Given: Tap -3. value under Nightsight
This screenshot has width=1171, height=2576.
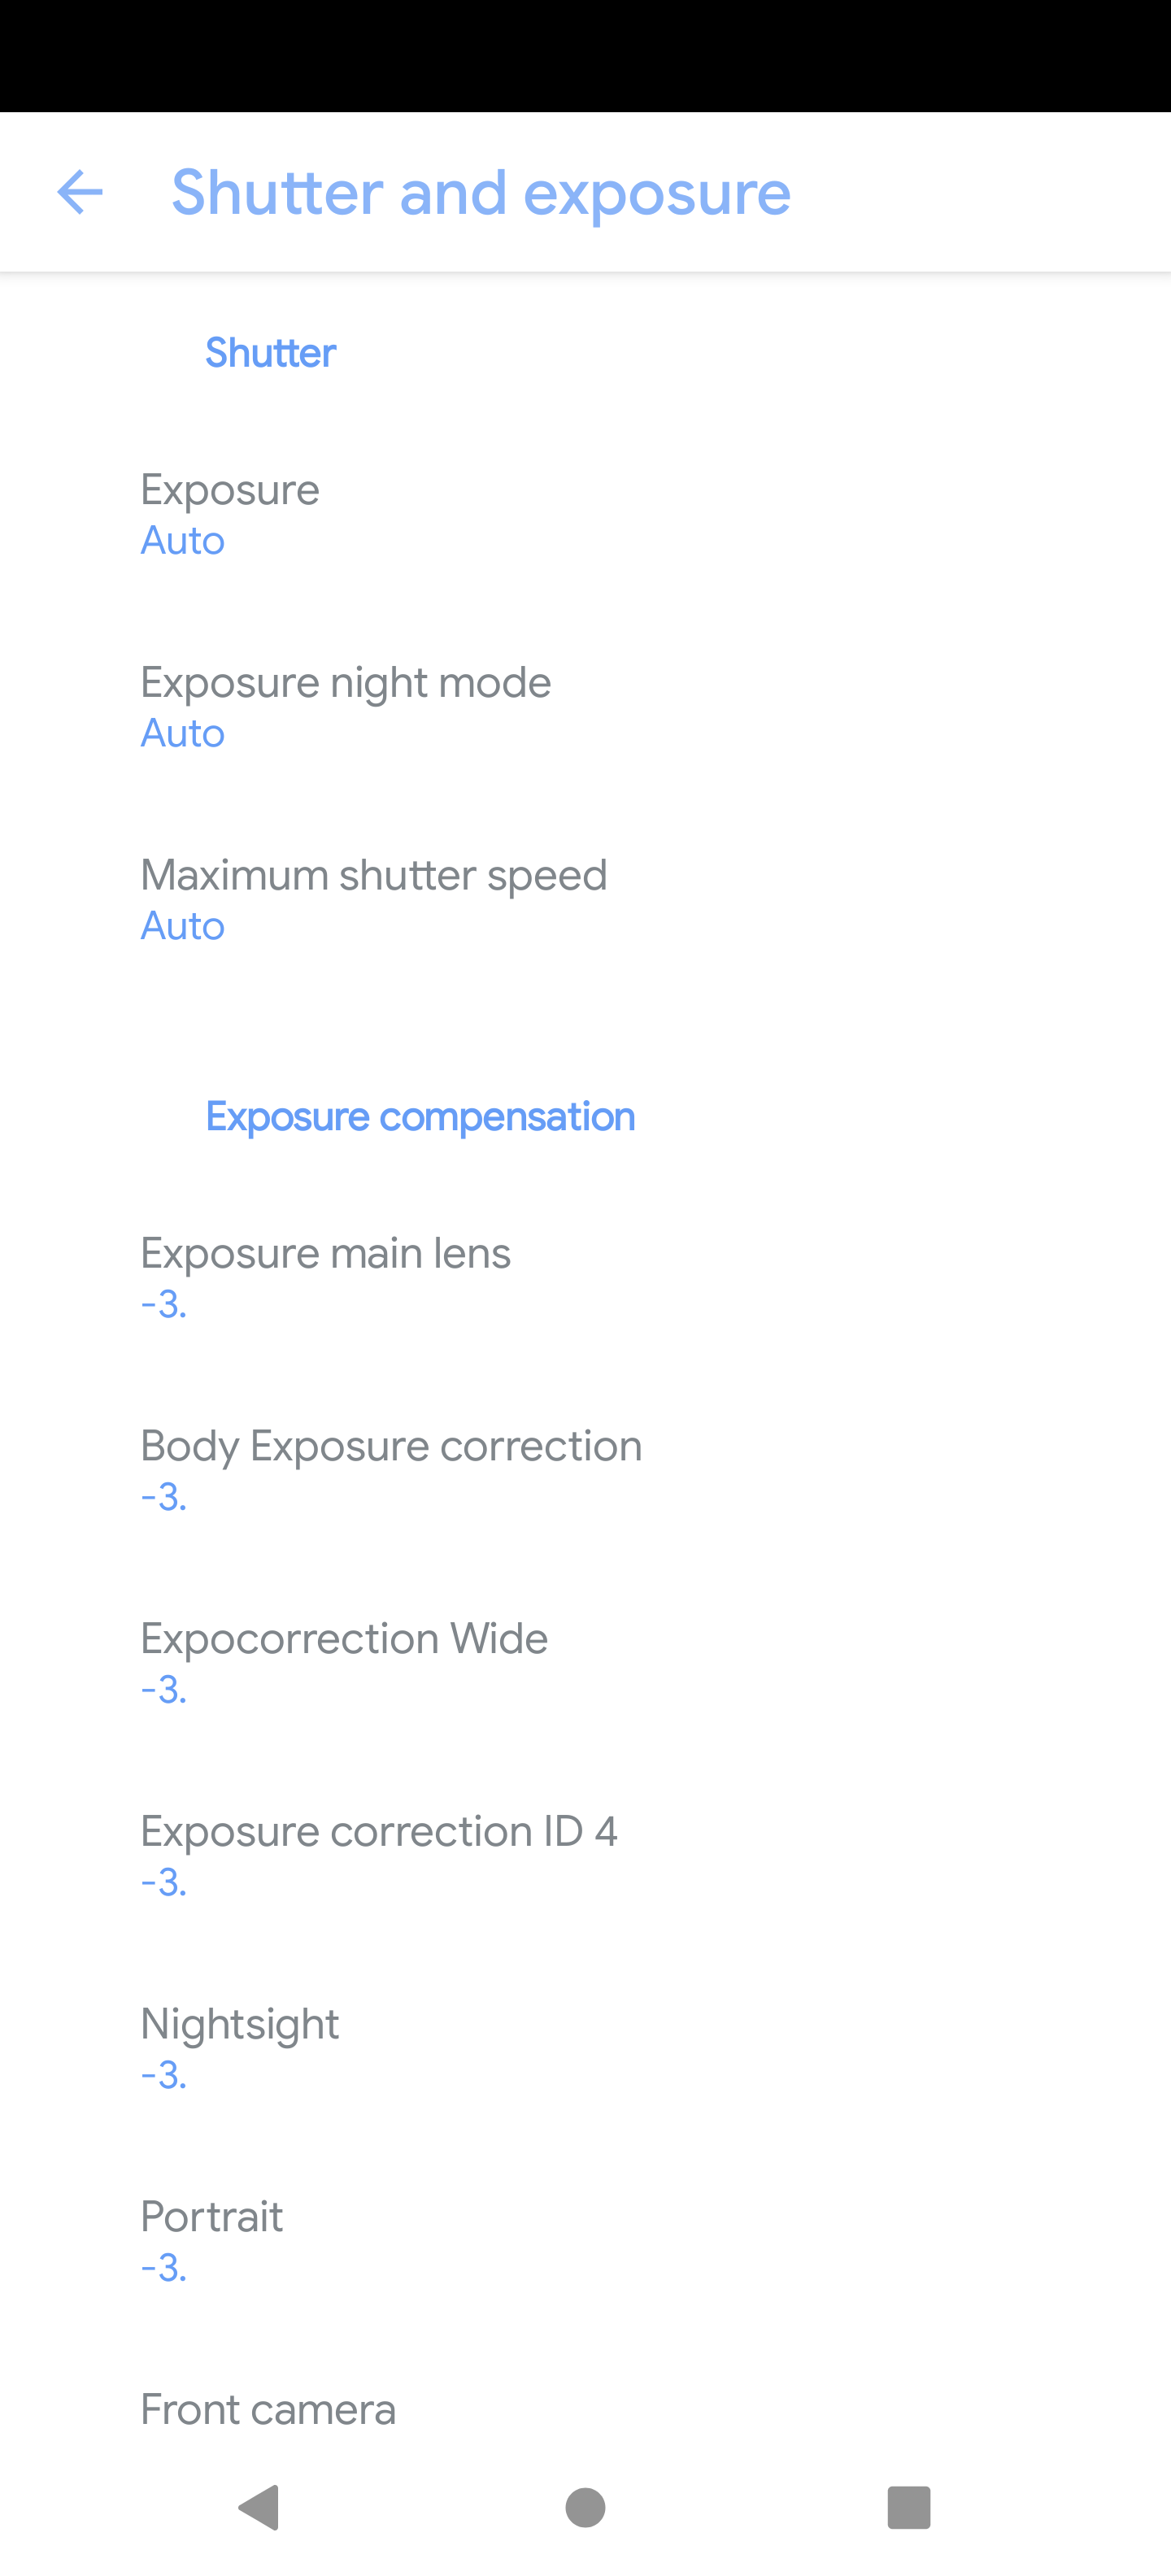Looking at the screenshot, I should point(164,2075).
